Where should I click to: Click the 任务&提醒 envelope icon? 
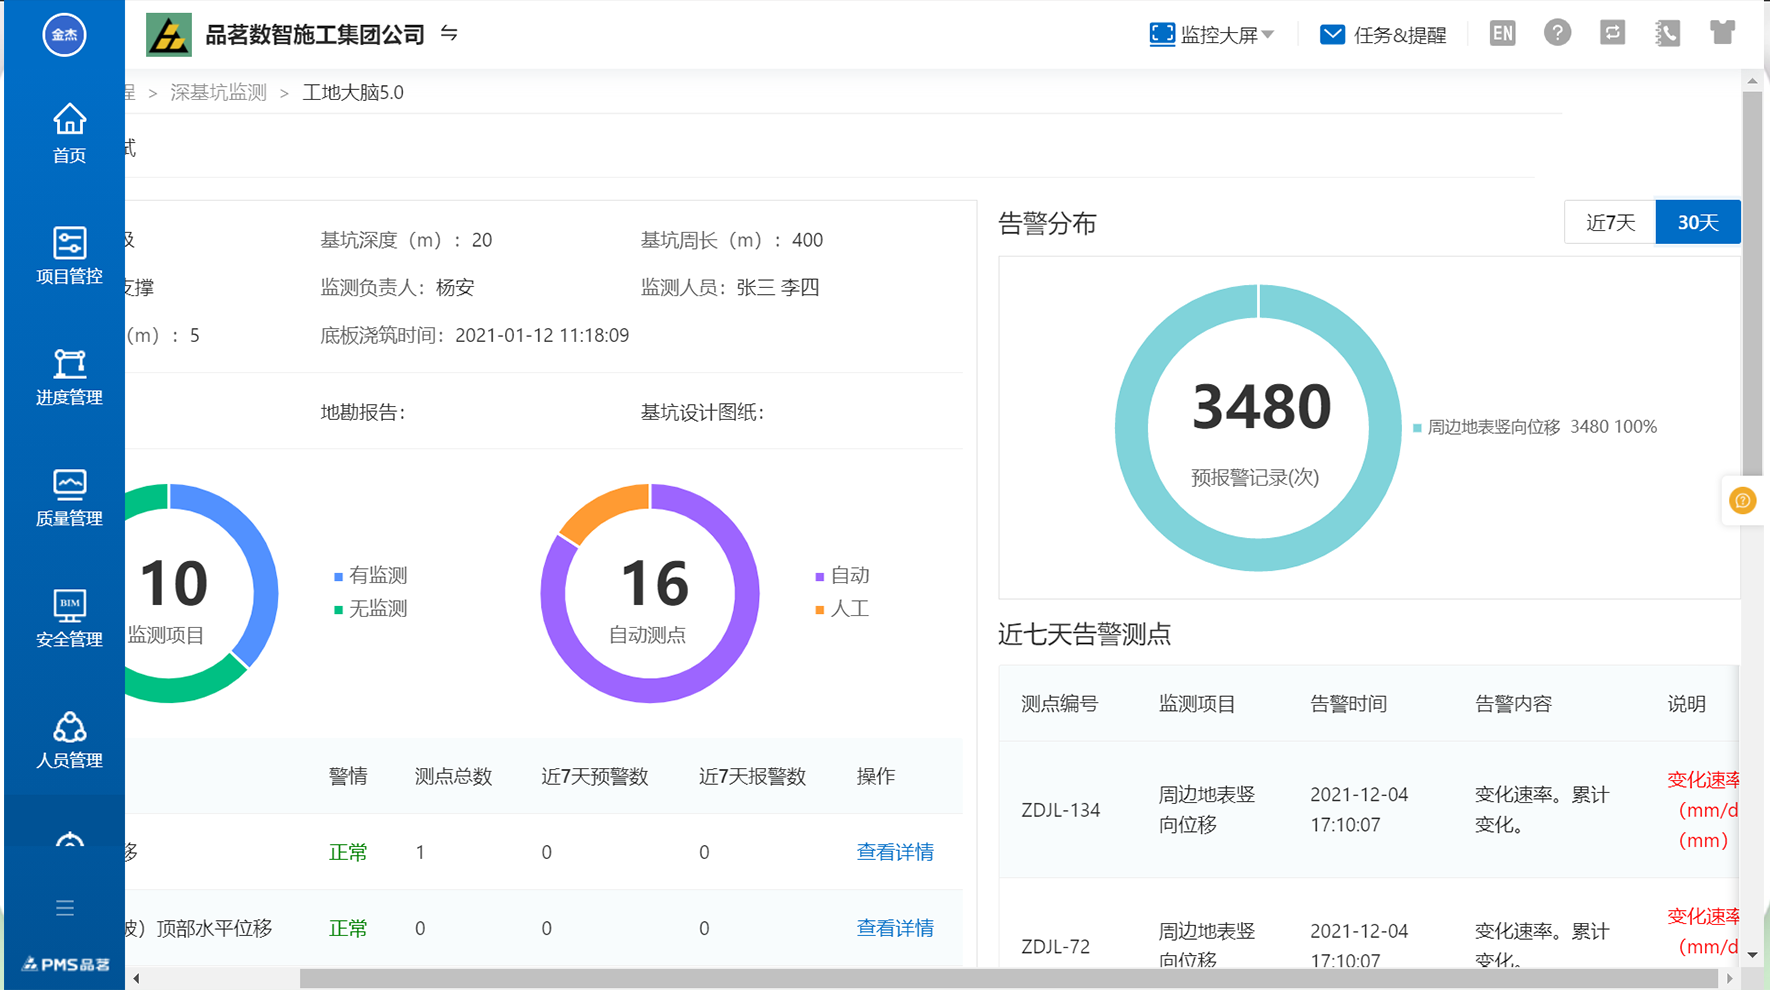coord(1332,34)
